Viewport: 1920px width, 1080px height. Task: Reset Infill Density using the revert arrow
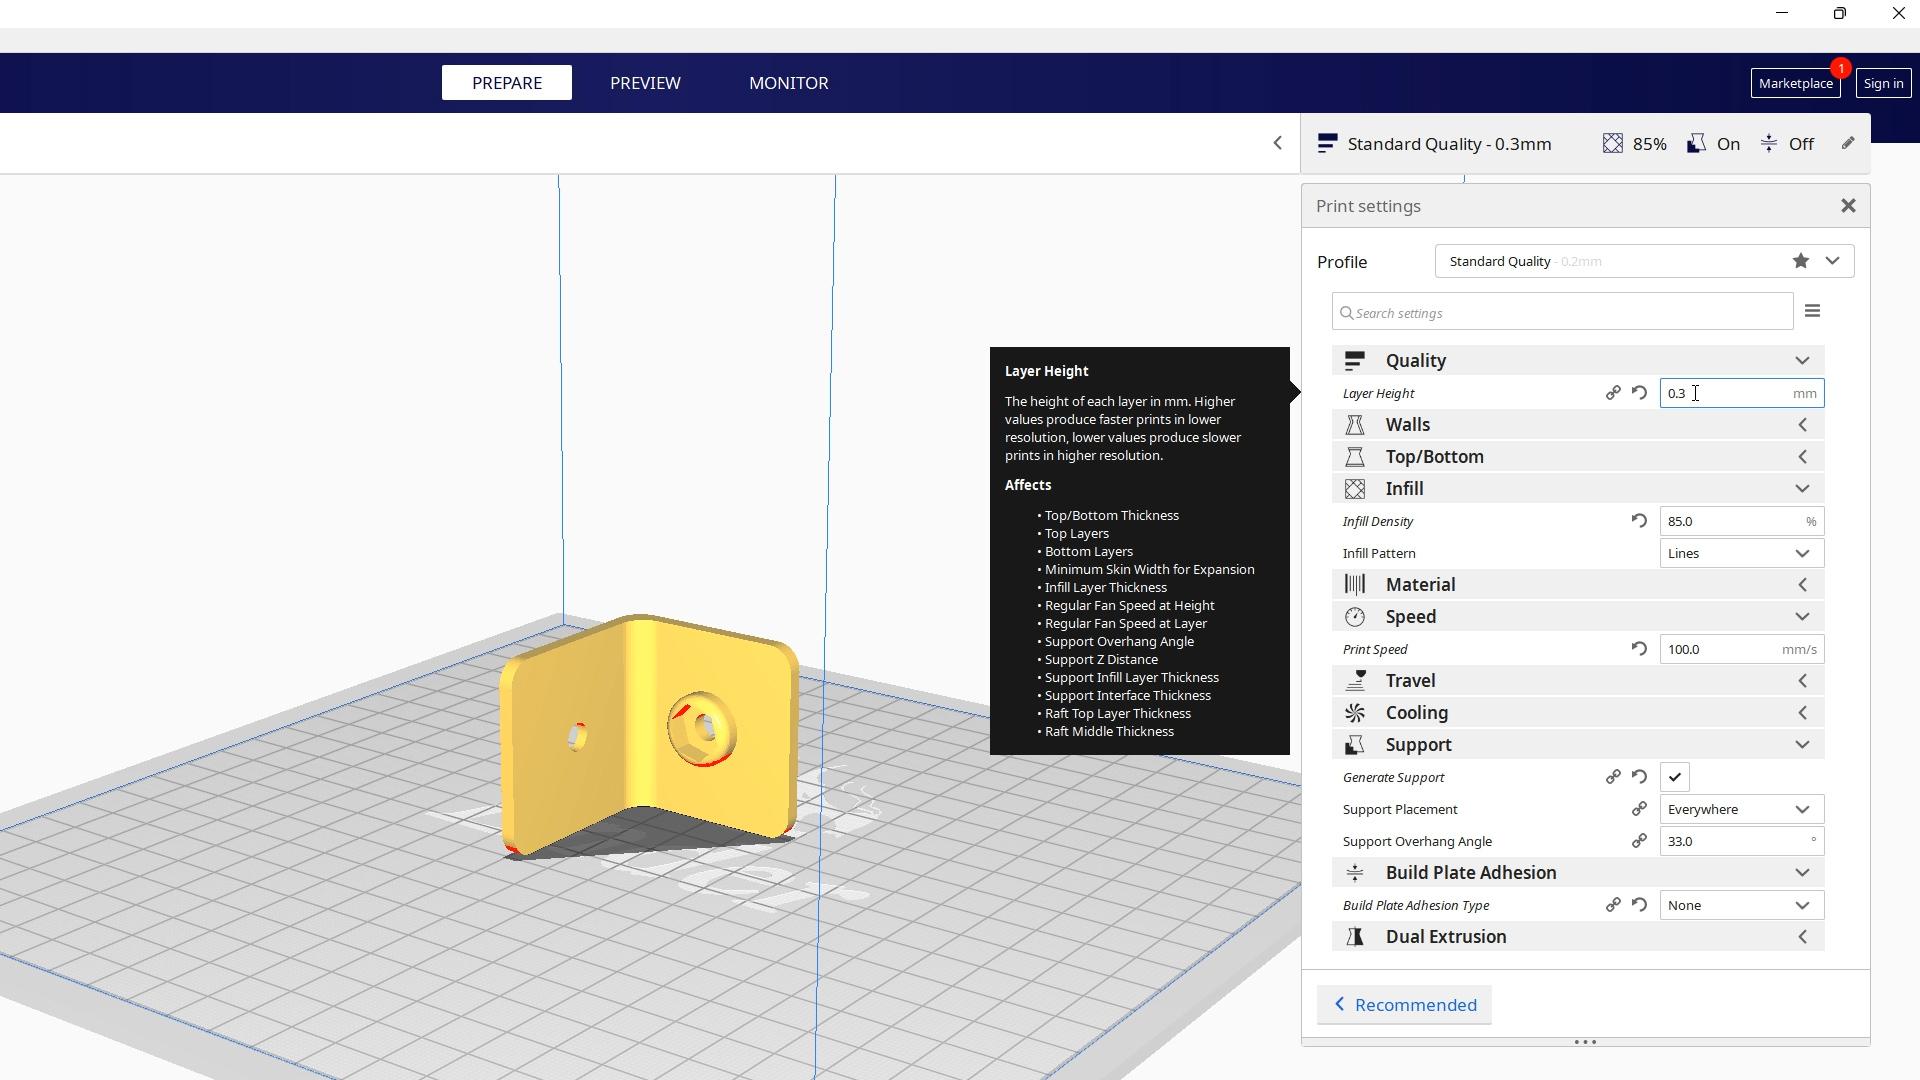tap(1639, 521)
